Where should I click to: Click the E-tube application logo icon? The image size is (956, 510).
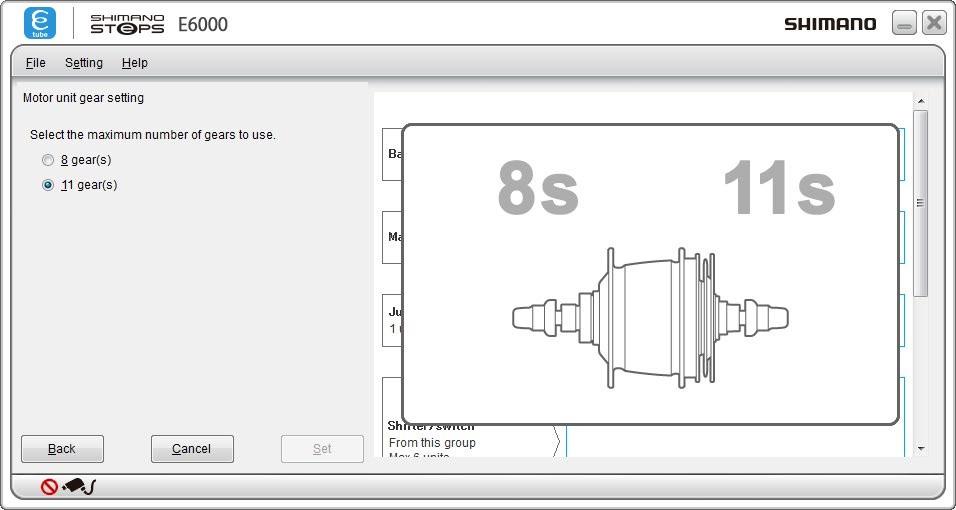(40, 23)
